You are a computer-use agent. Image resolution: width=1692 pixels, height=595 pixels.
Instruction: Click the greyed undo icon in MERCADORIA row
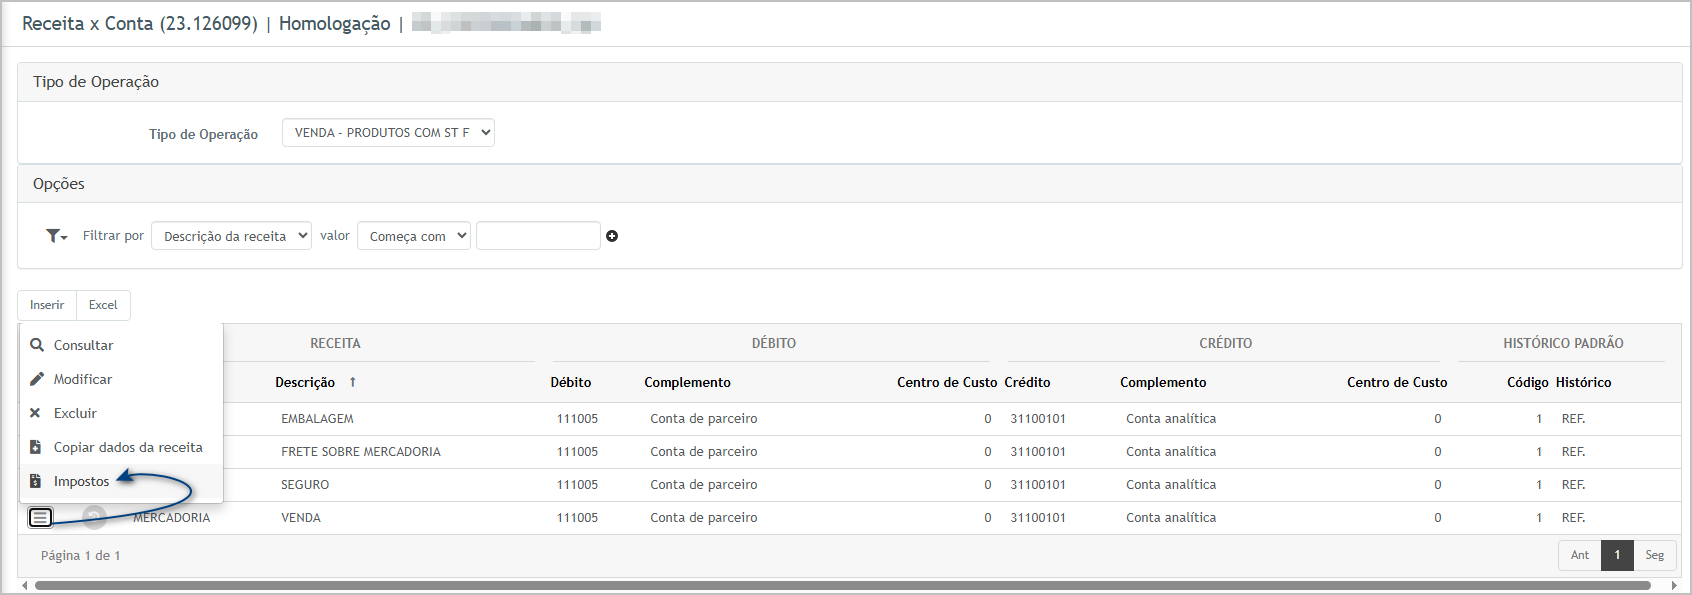pos(94,517)
